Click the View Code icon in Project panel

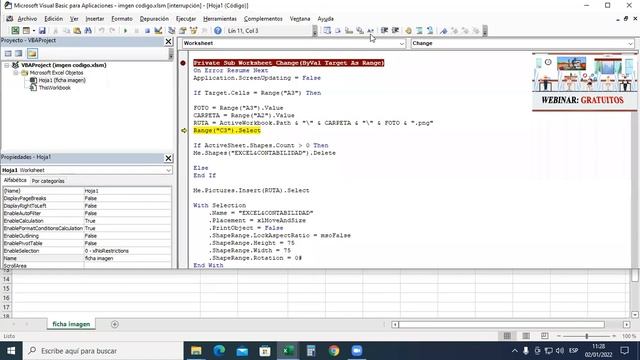(x=8, y=53)
